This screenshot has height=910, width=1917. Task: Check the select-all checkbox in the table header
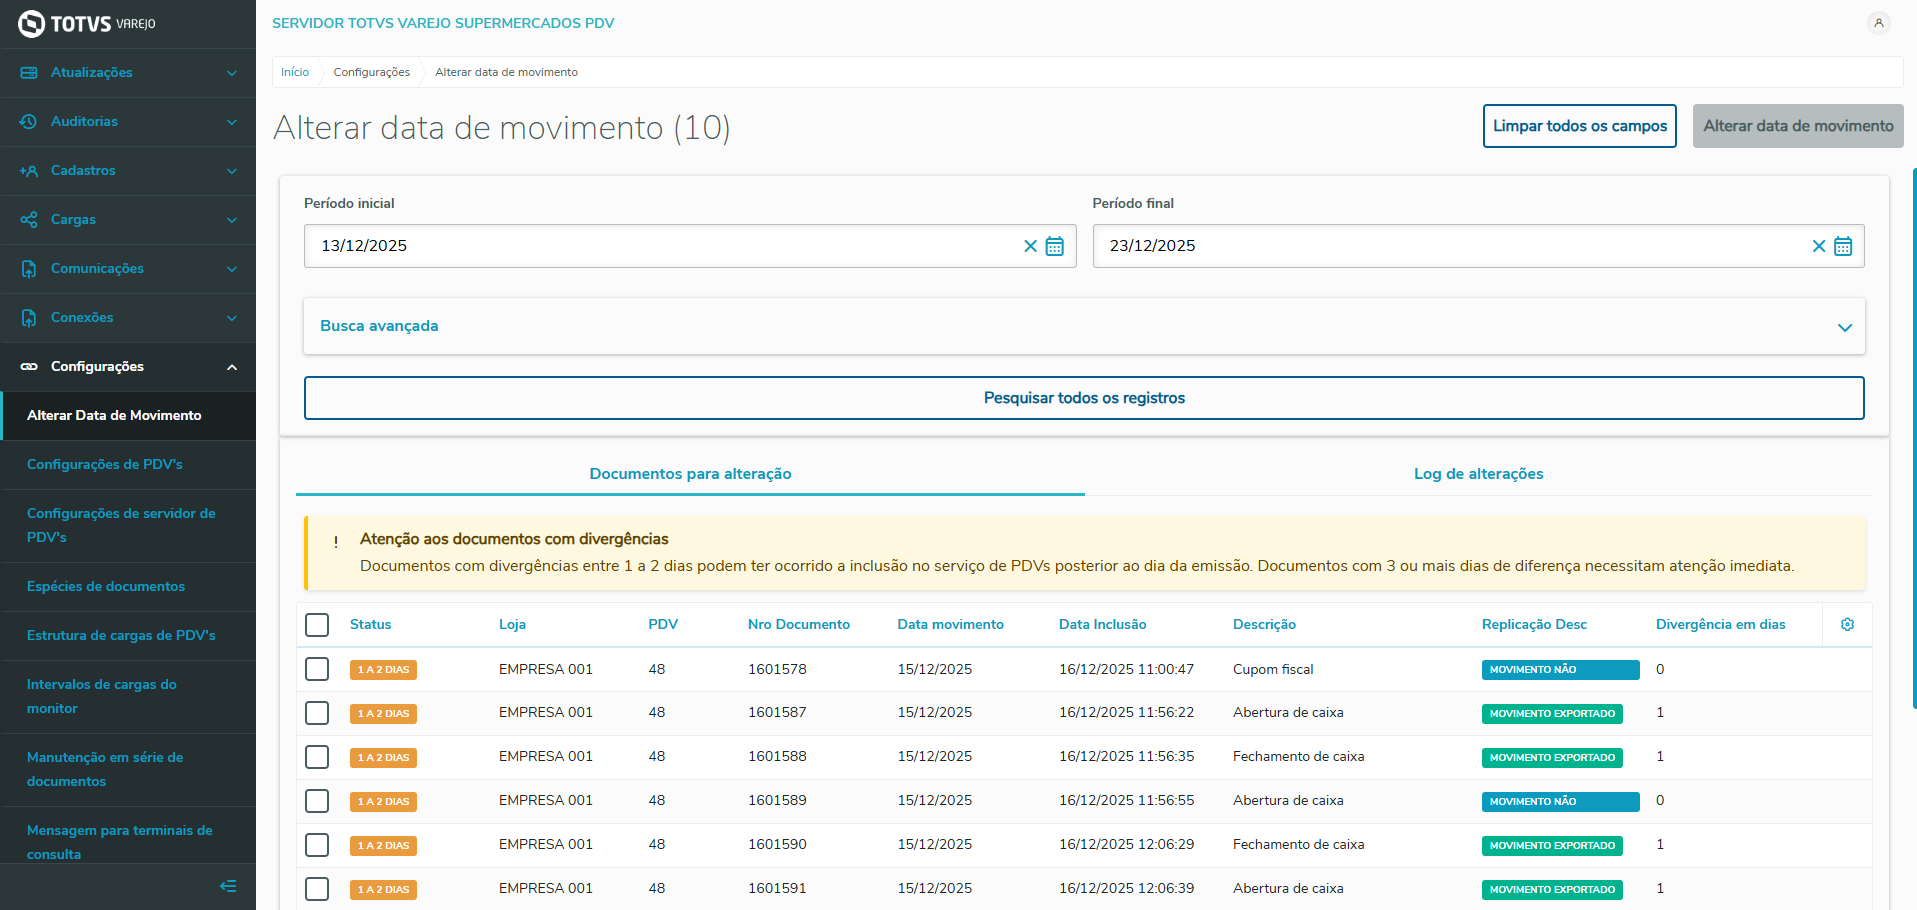click(x=317, y=624)
